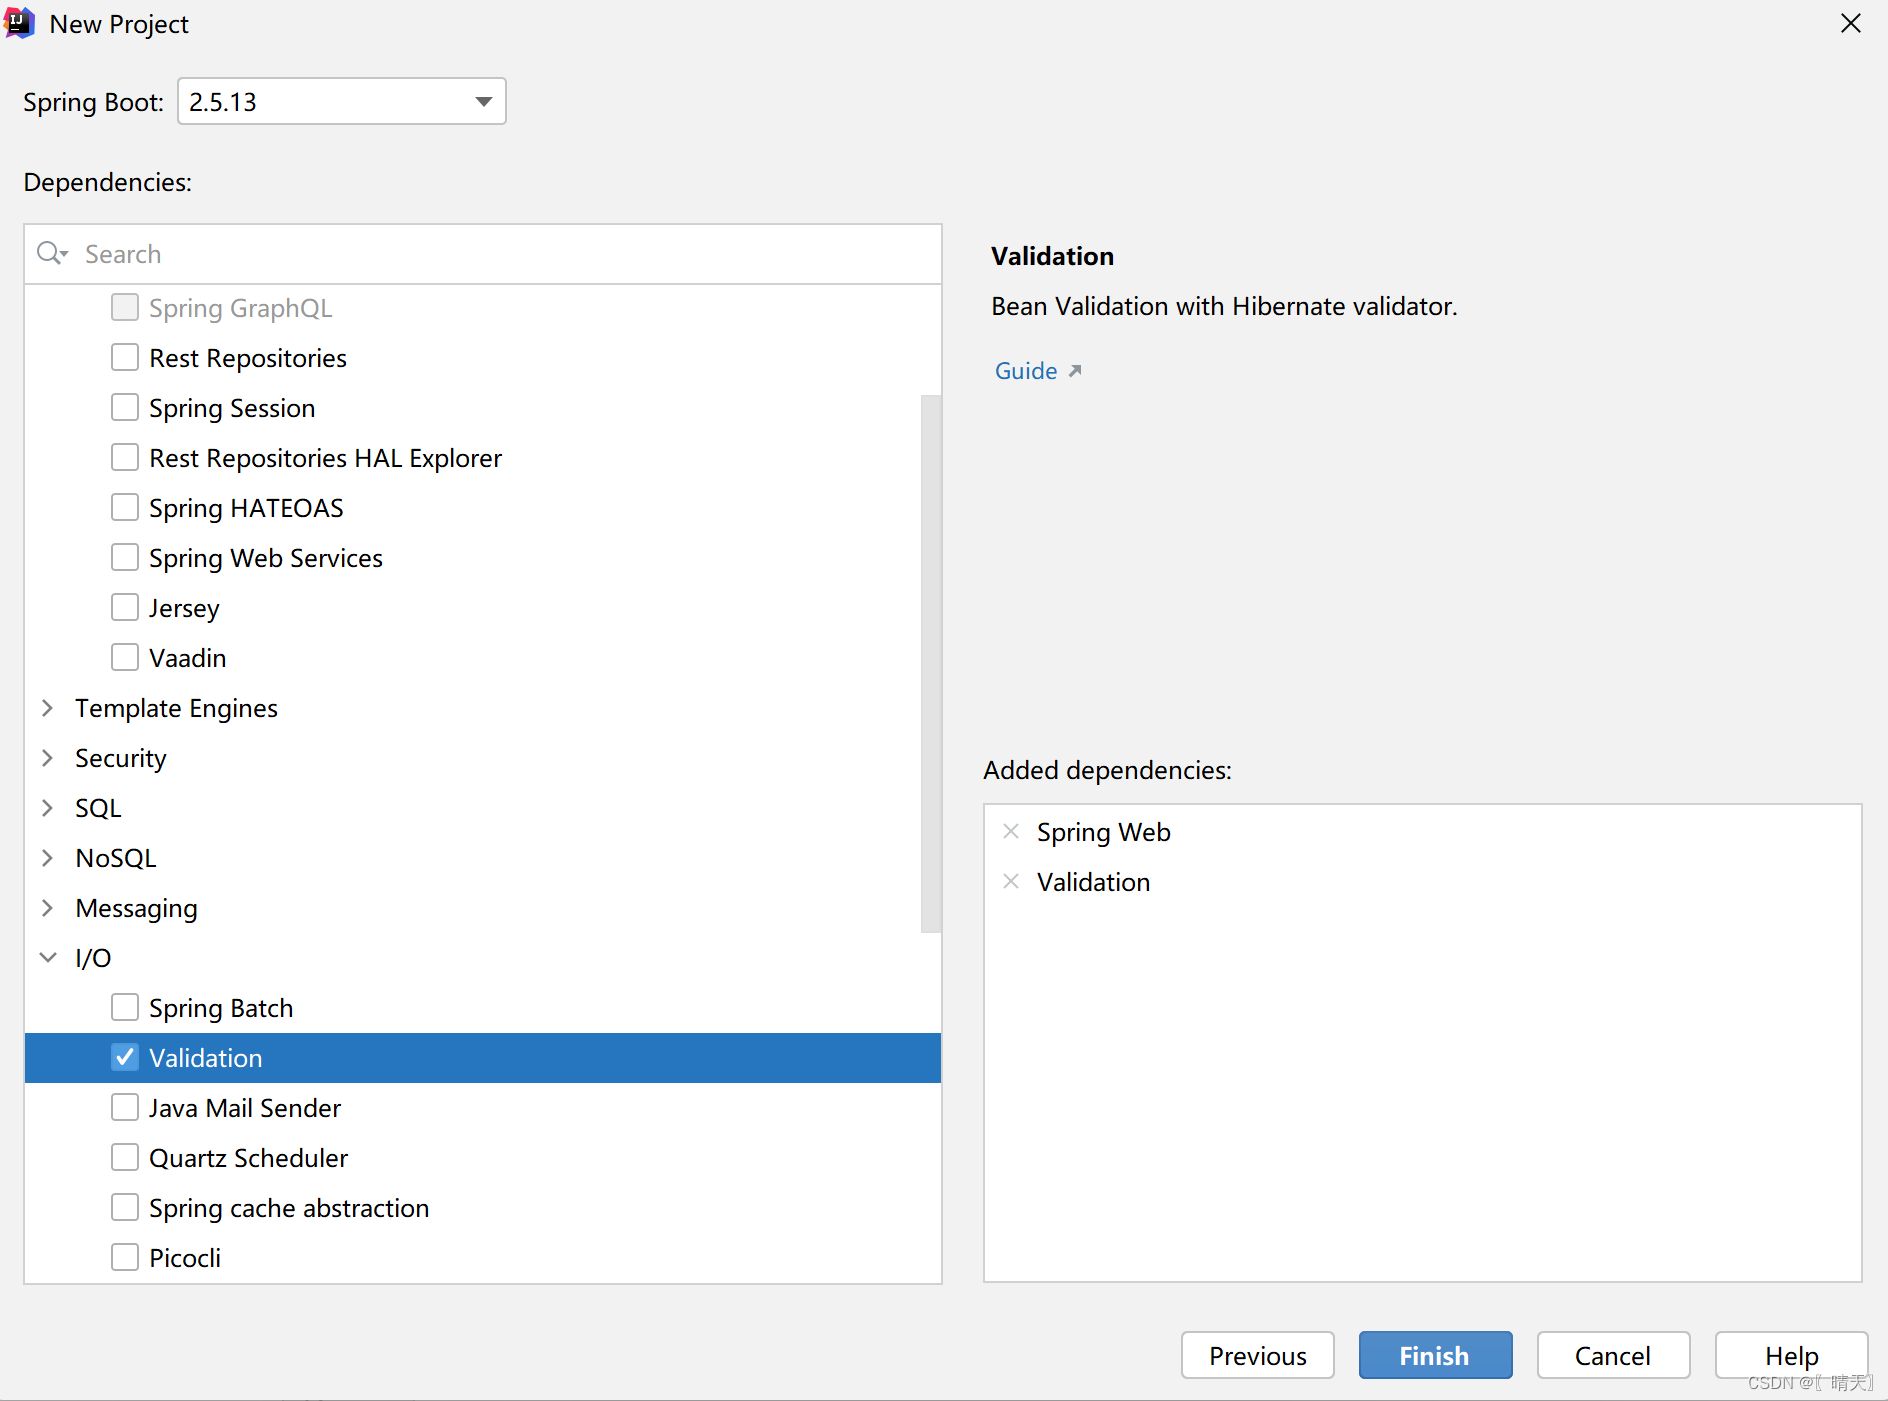Collapse the I/O category
Screen dimensions: 1888x1401
[47, 958]
